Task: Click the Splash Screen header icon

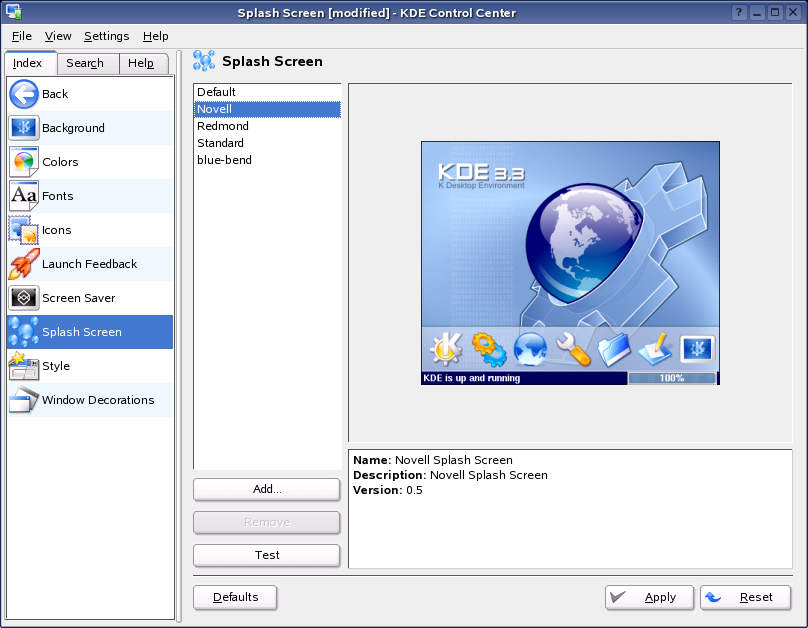Action: click(x=204, y=61)
